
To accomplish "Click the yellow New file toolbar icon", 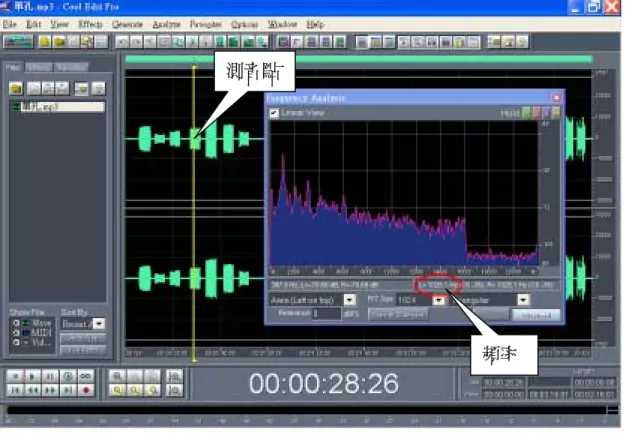I will [x=45, y=41].
